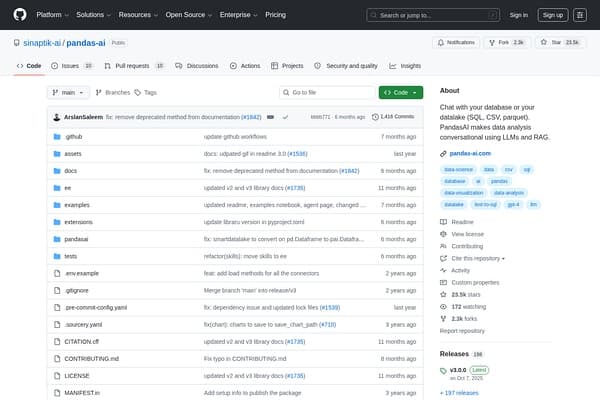Open the 1,416 Commits history
The image size is (600, 400).
point(393,117)
